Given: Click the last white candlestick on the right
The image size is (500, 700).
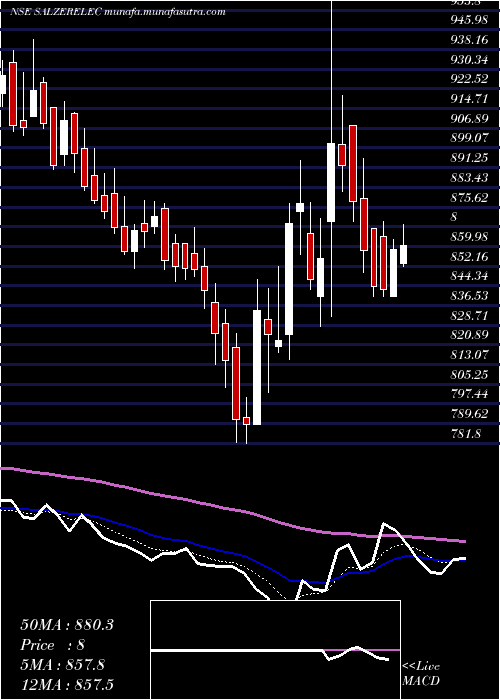Looking at the screenshot, I should pos(403,254).
